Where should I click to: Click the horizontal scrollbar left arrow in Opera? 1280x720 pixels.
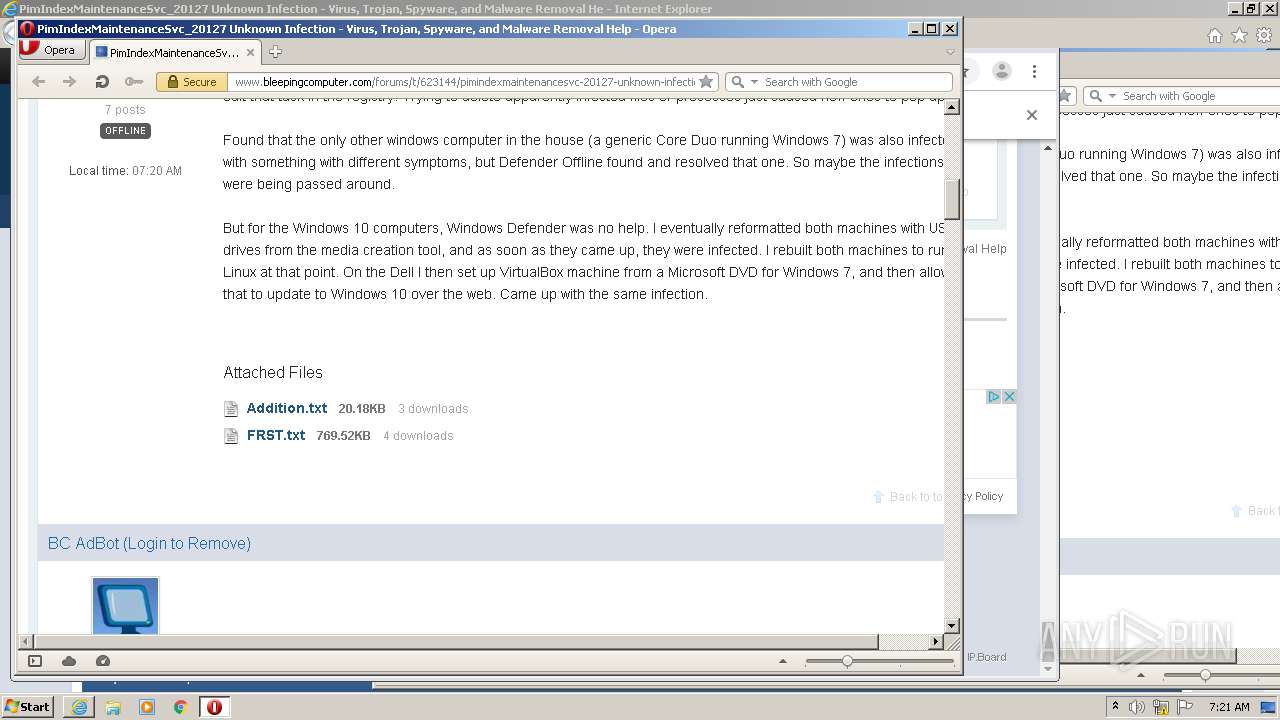[x=26, y=642]
